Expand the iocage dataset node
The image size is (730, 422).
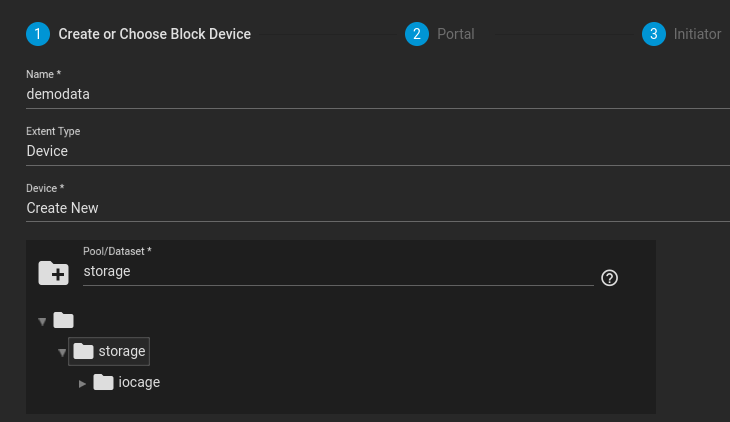point(82,384)
